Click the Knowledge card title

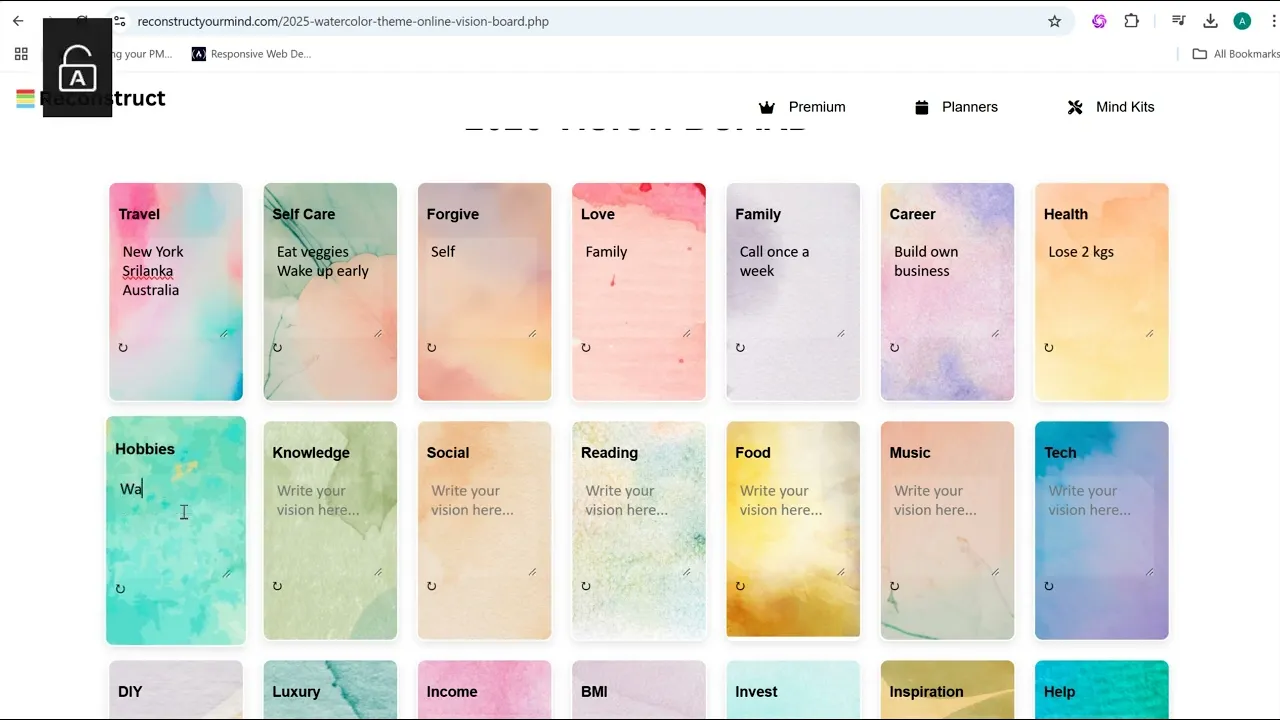point(311,453)
